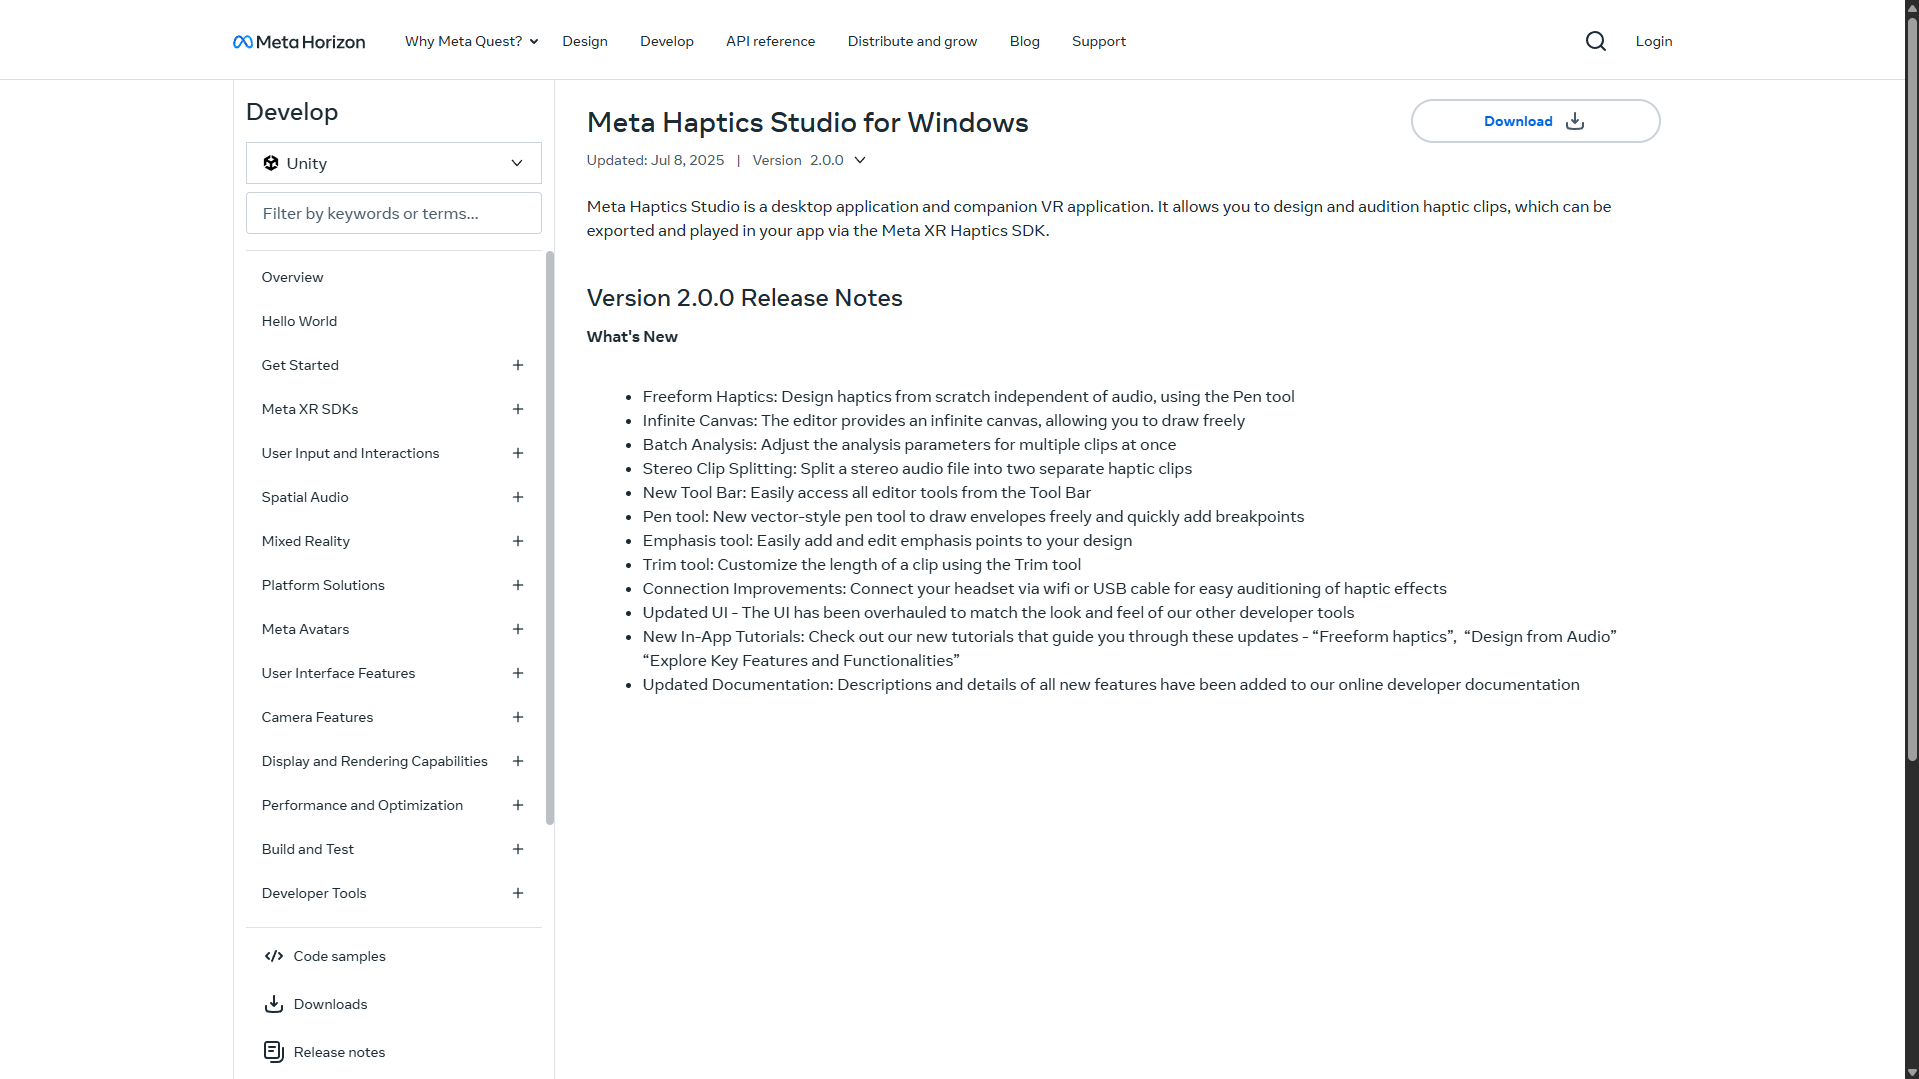This screenshot has height=1079, width=1919.
Task: Open the Support page
Action: click(1099, 41)
